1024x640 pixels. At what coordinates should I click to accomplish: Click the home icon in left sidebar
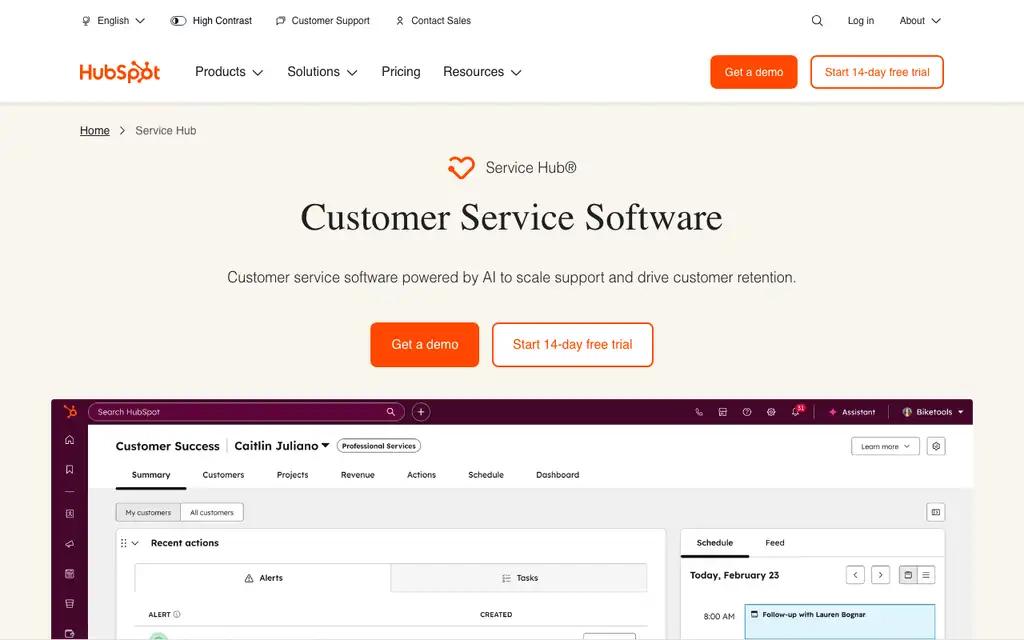[69, 440]
